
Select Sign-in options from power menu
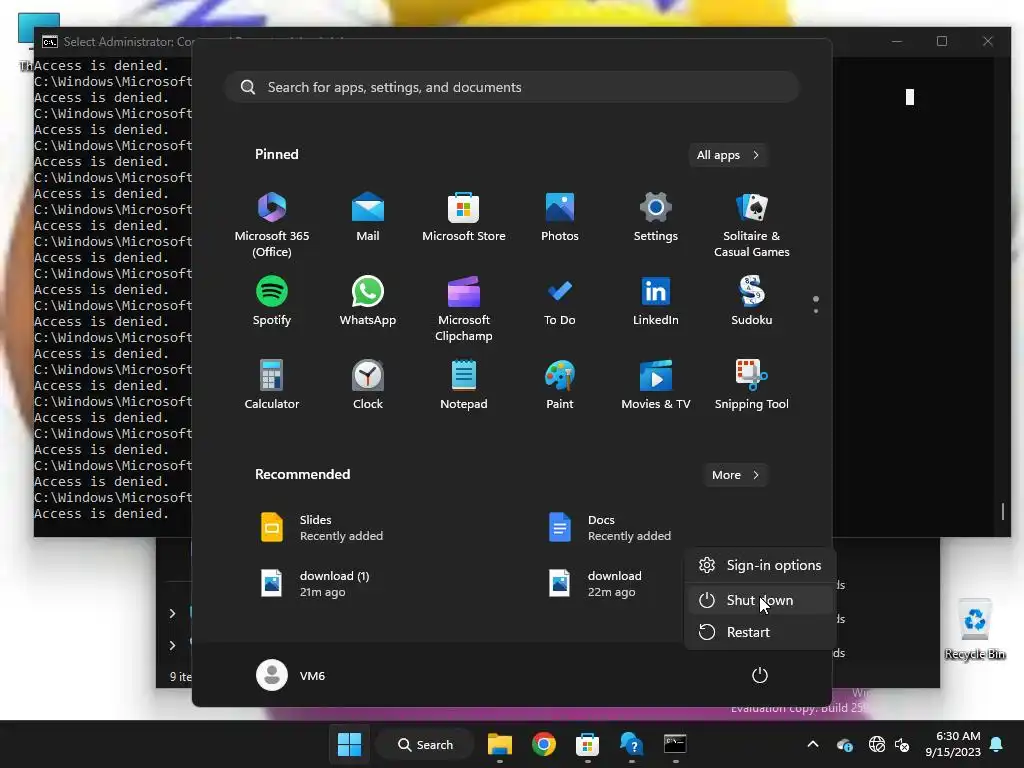click(x=761, y=565)
